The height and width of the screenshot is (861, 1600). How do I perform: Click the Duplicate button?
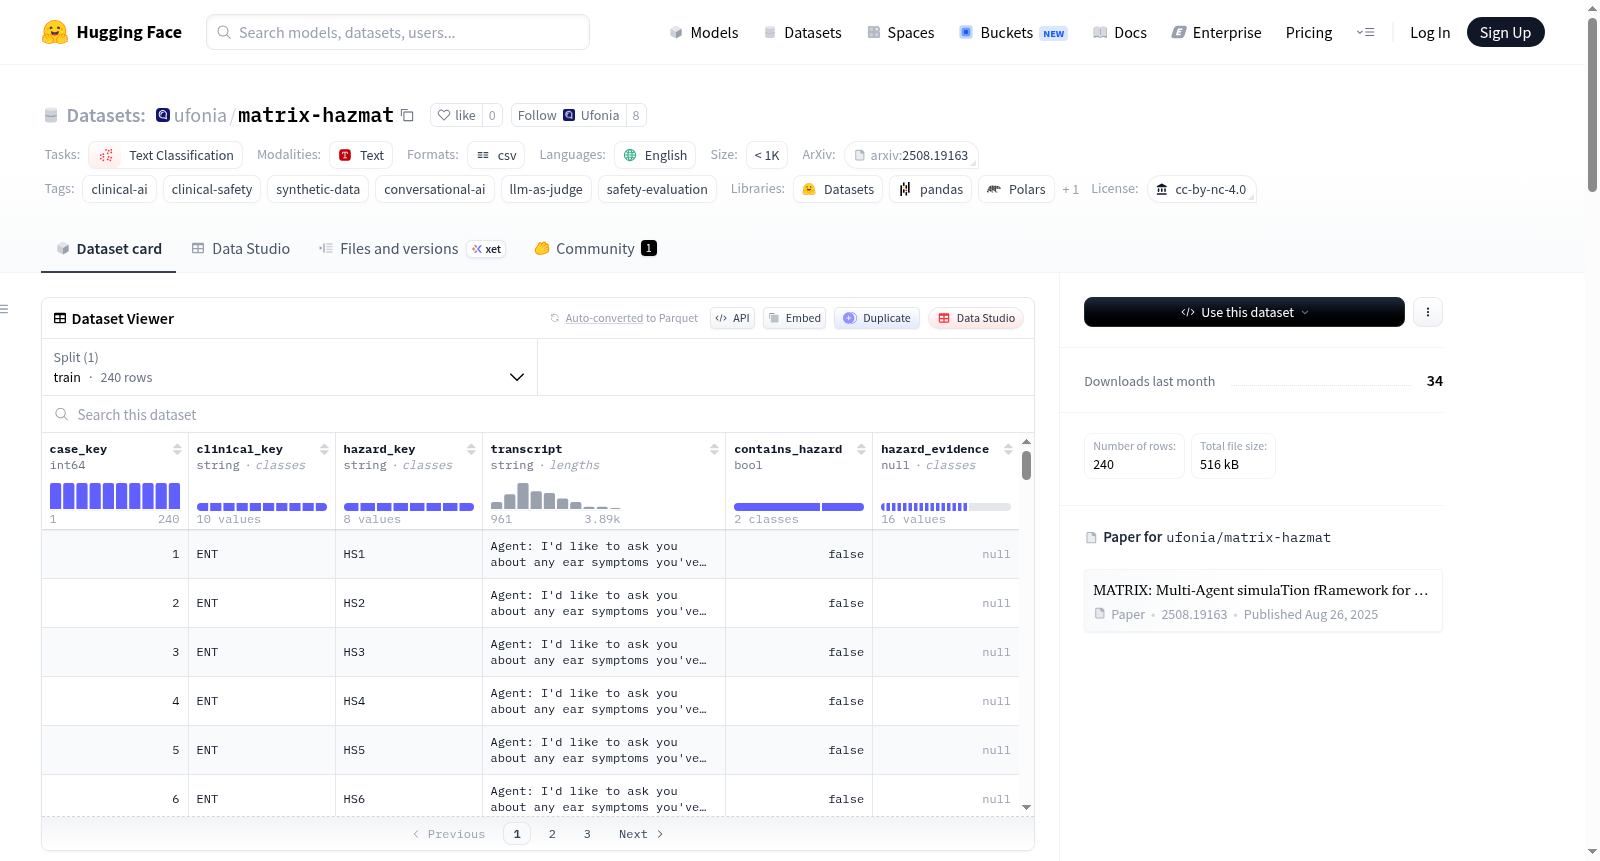[x=877, y=318]
